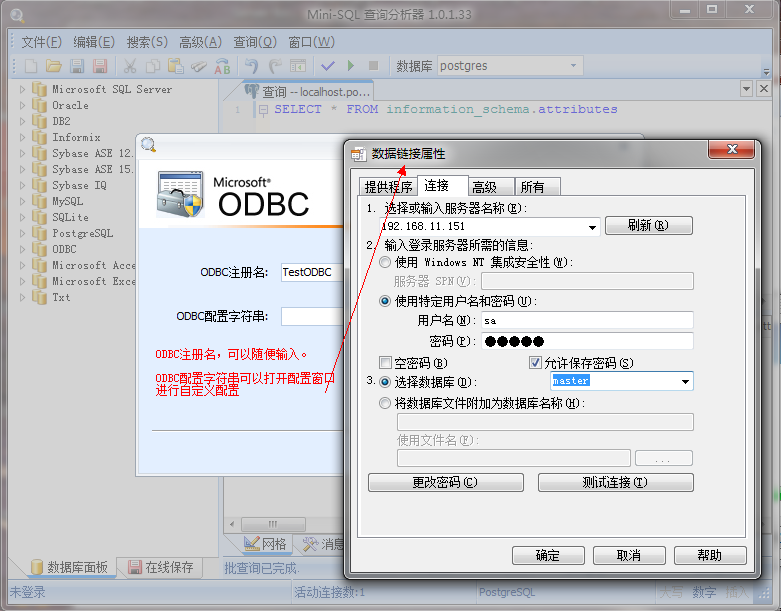Click the 测试连接(T) button

[616, 482]
